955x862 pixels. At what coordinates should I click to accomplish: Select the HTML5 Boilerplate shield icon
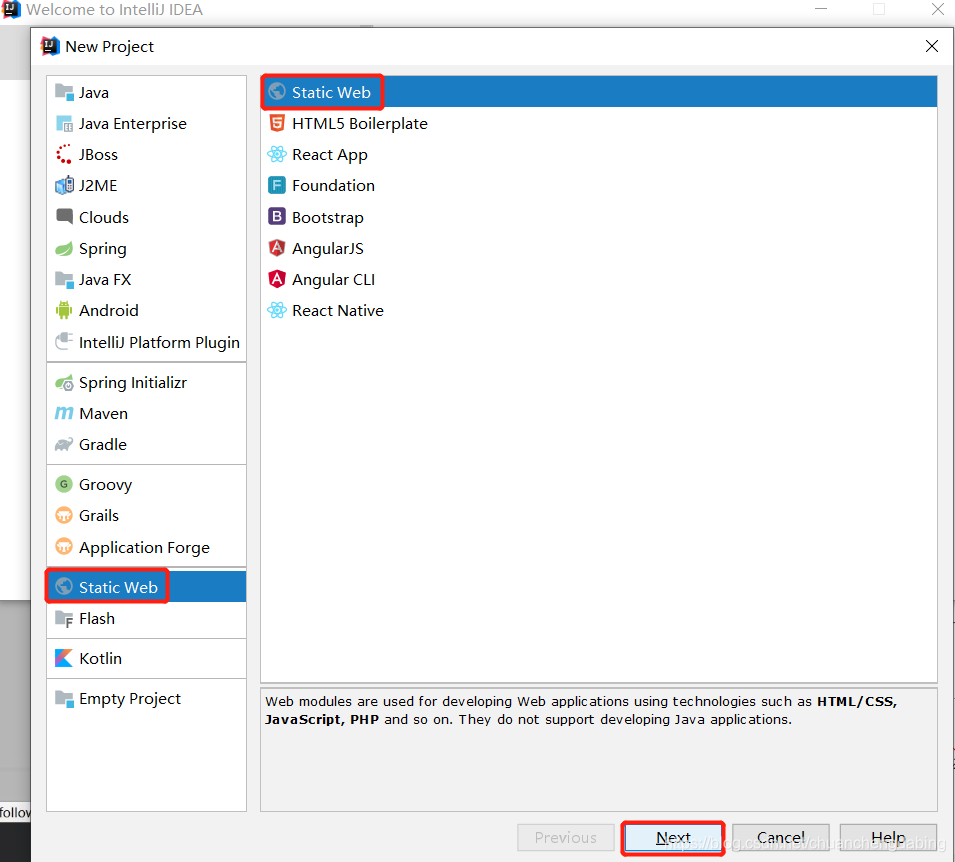click(x=277, y=123)
